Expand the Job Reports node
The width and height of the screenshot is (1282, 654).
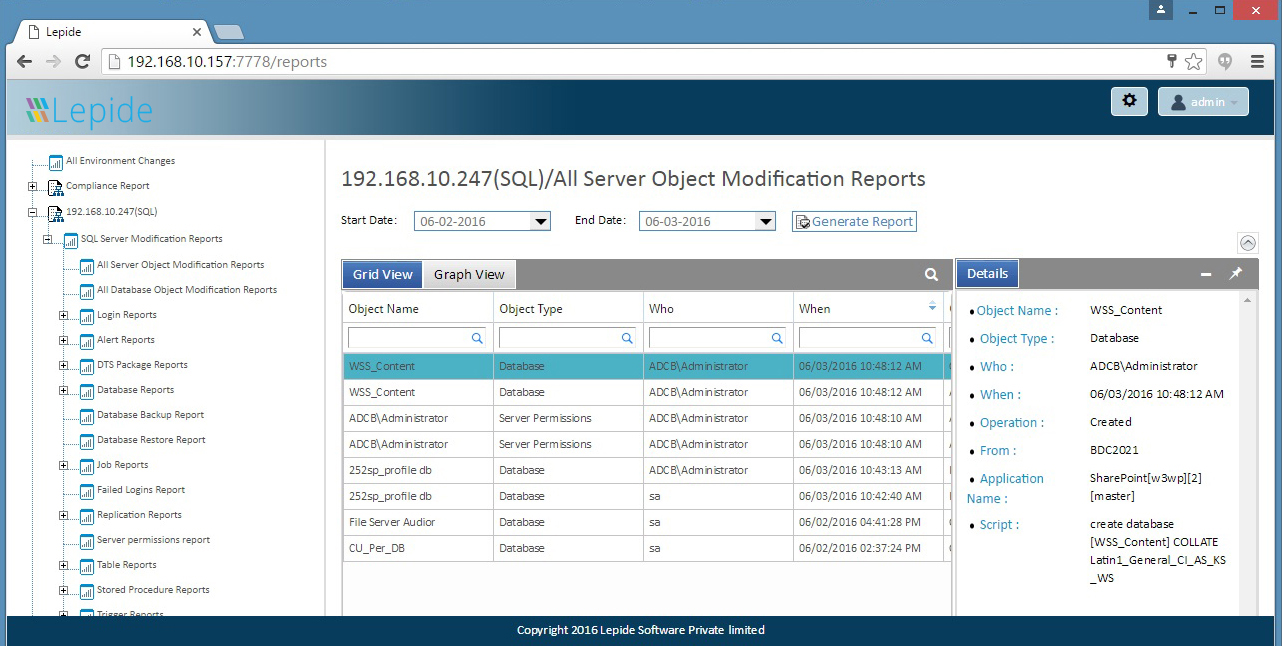64,465
